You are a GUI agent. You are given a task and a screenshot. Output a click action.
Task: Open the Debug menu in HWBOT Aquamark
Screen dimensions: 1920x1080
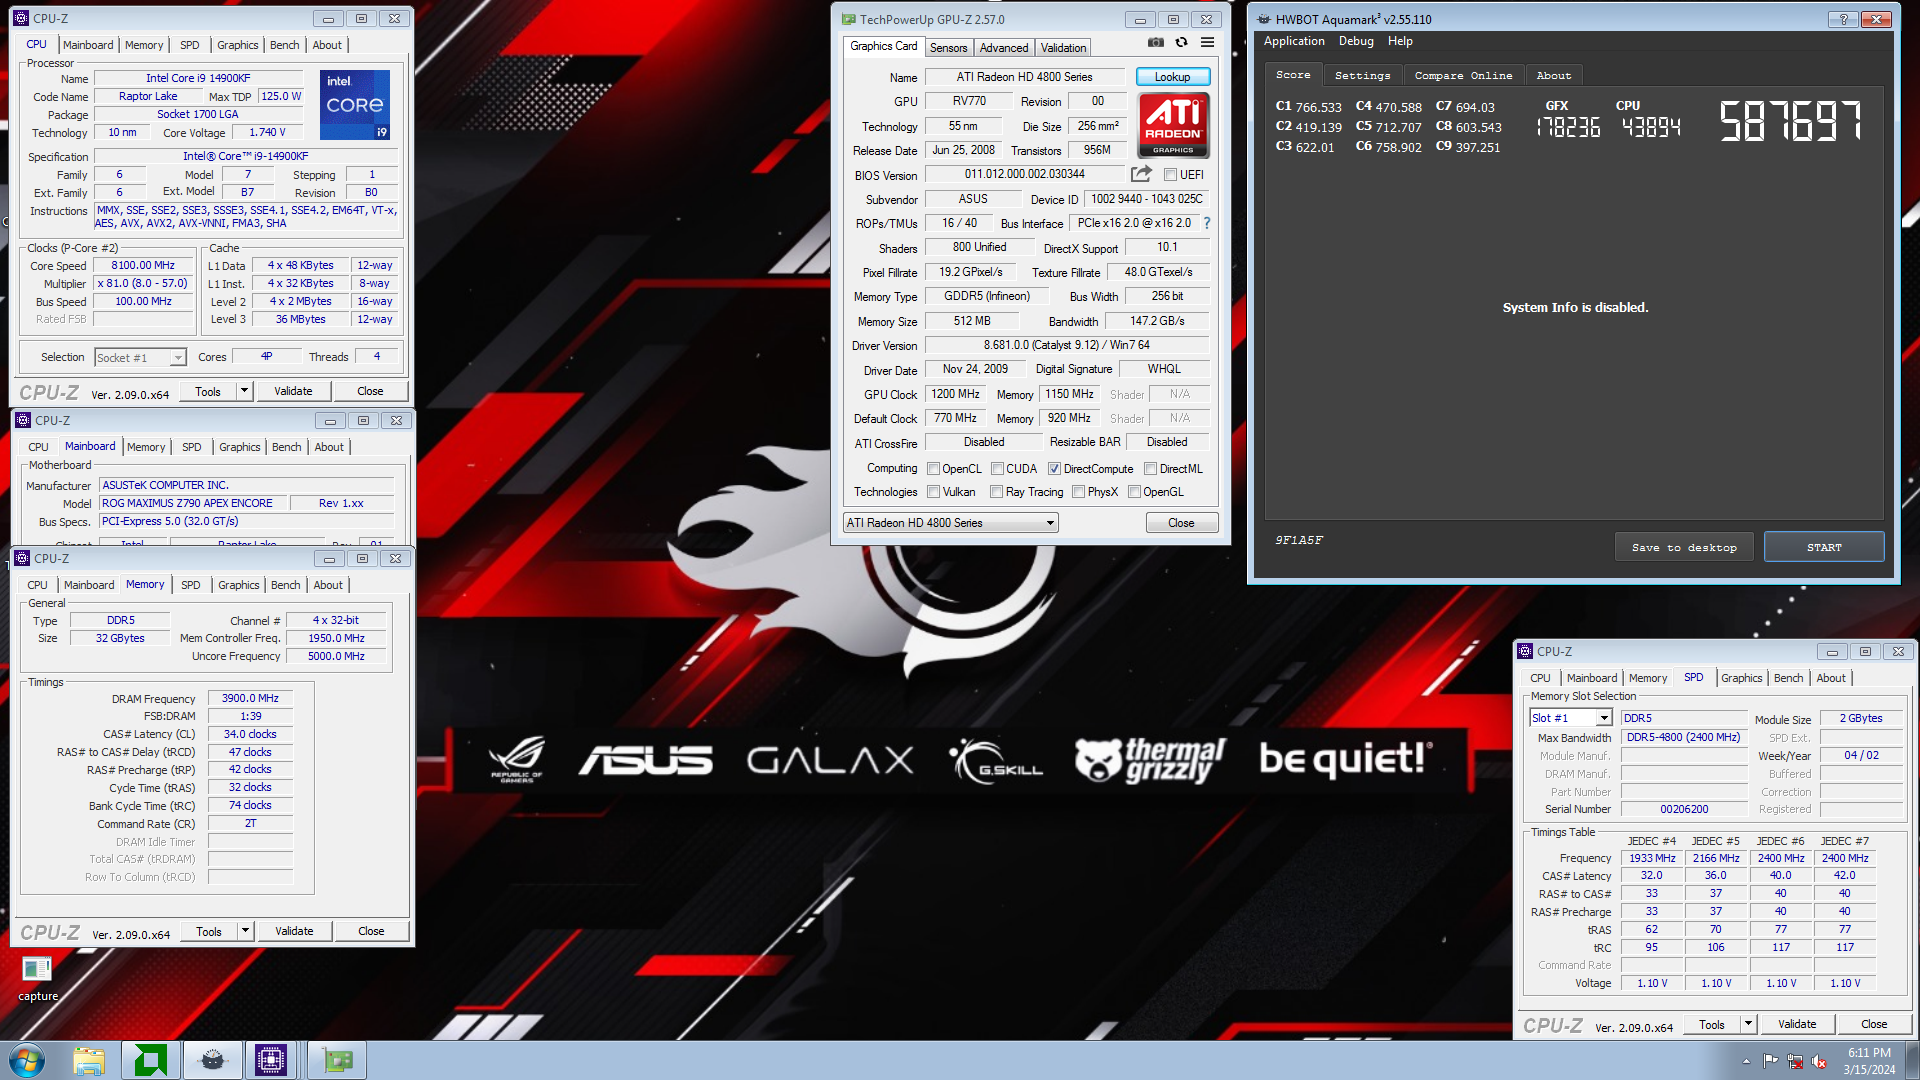tap(1356, 41)
